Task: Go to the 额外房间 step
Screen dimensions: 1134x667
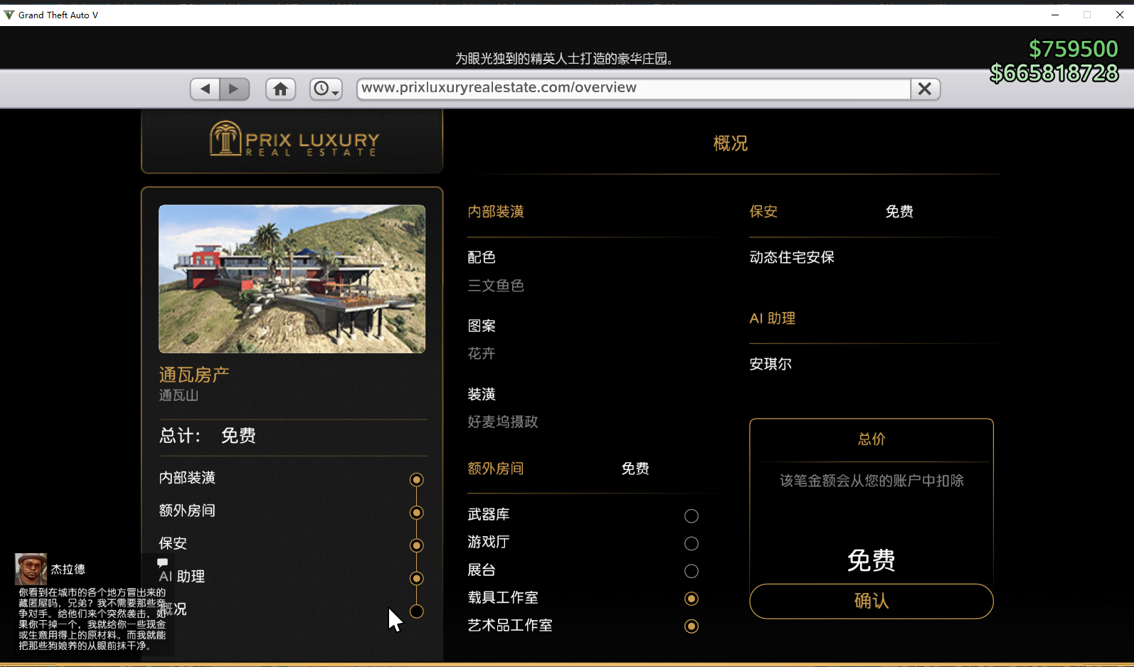Action: pyautogui.click(x=187, y=511)
